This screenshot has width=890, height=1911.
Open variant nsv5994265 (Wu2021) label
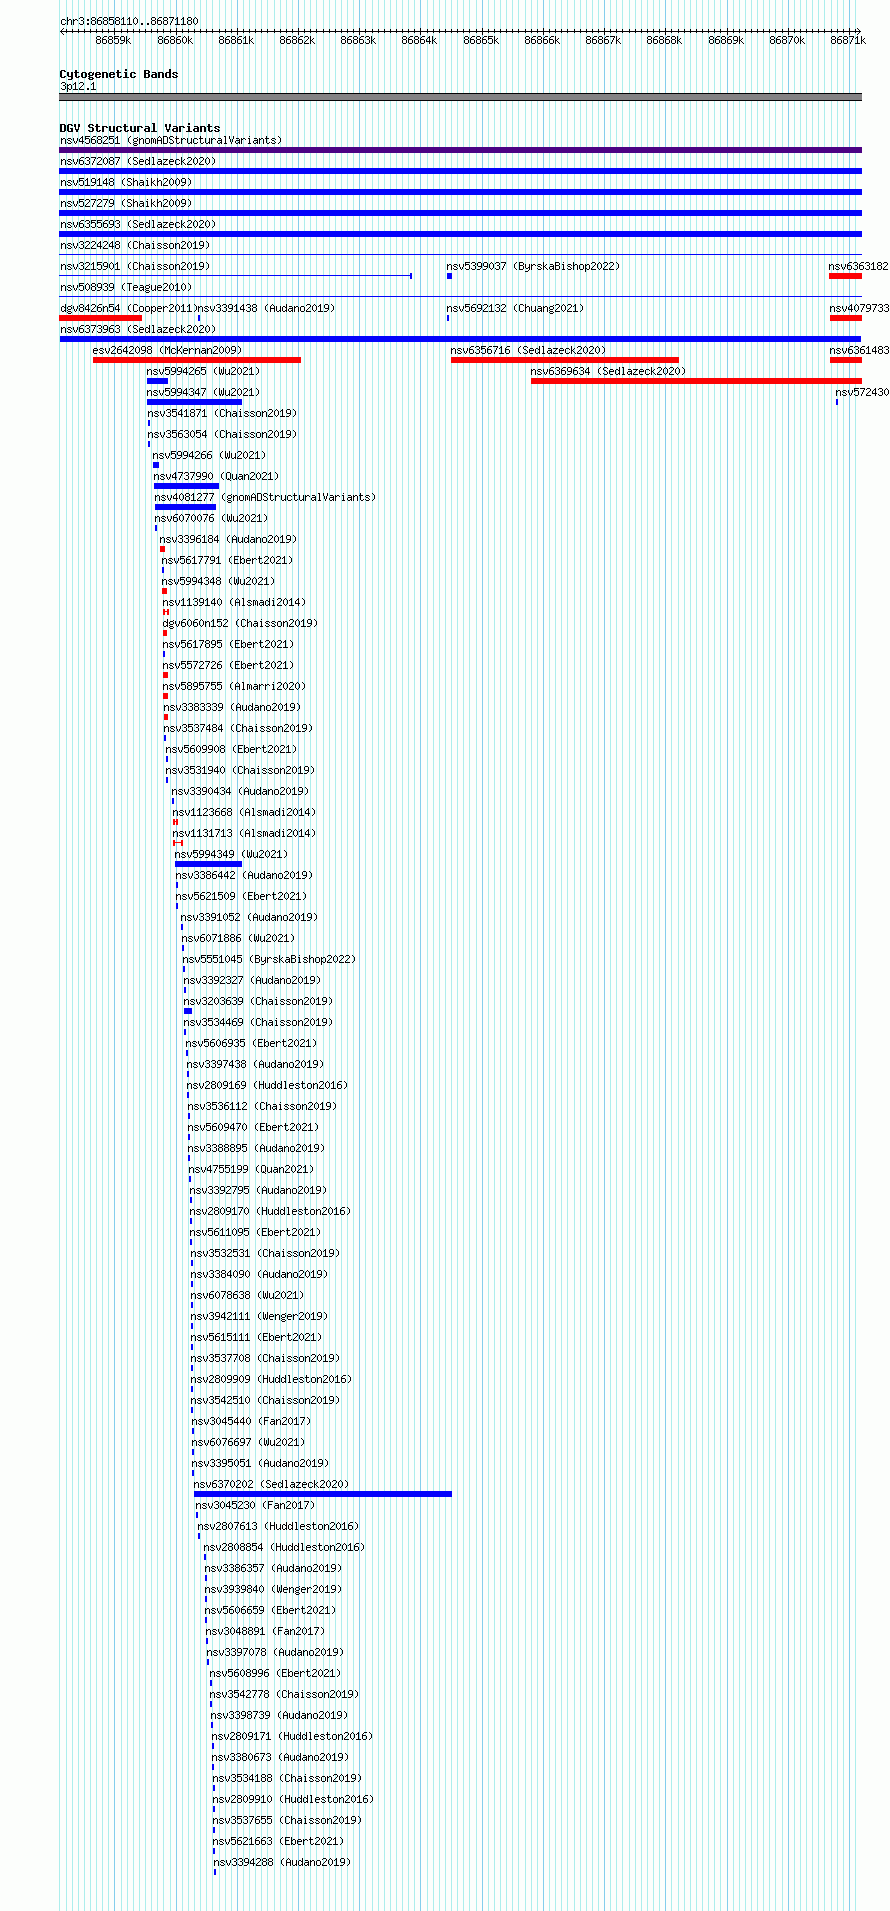(x=204, y=371)
